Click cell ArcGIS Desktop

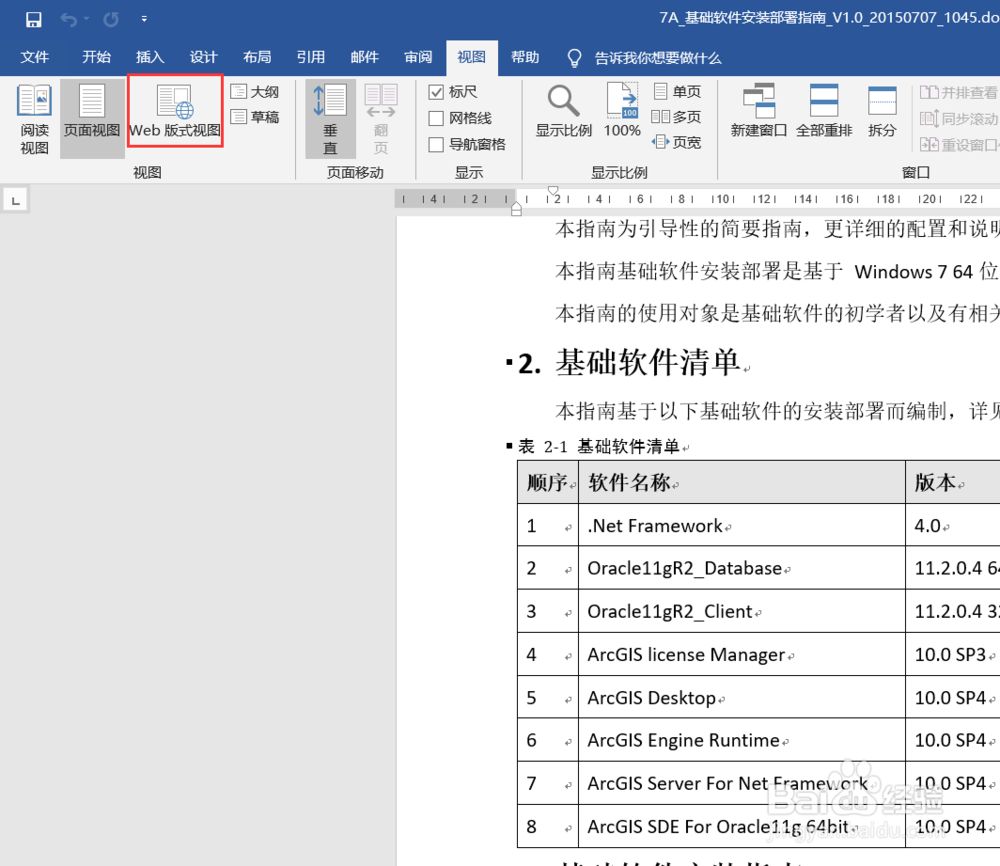742,698
